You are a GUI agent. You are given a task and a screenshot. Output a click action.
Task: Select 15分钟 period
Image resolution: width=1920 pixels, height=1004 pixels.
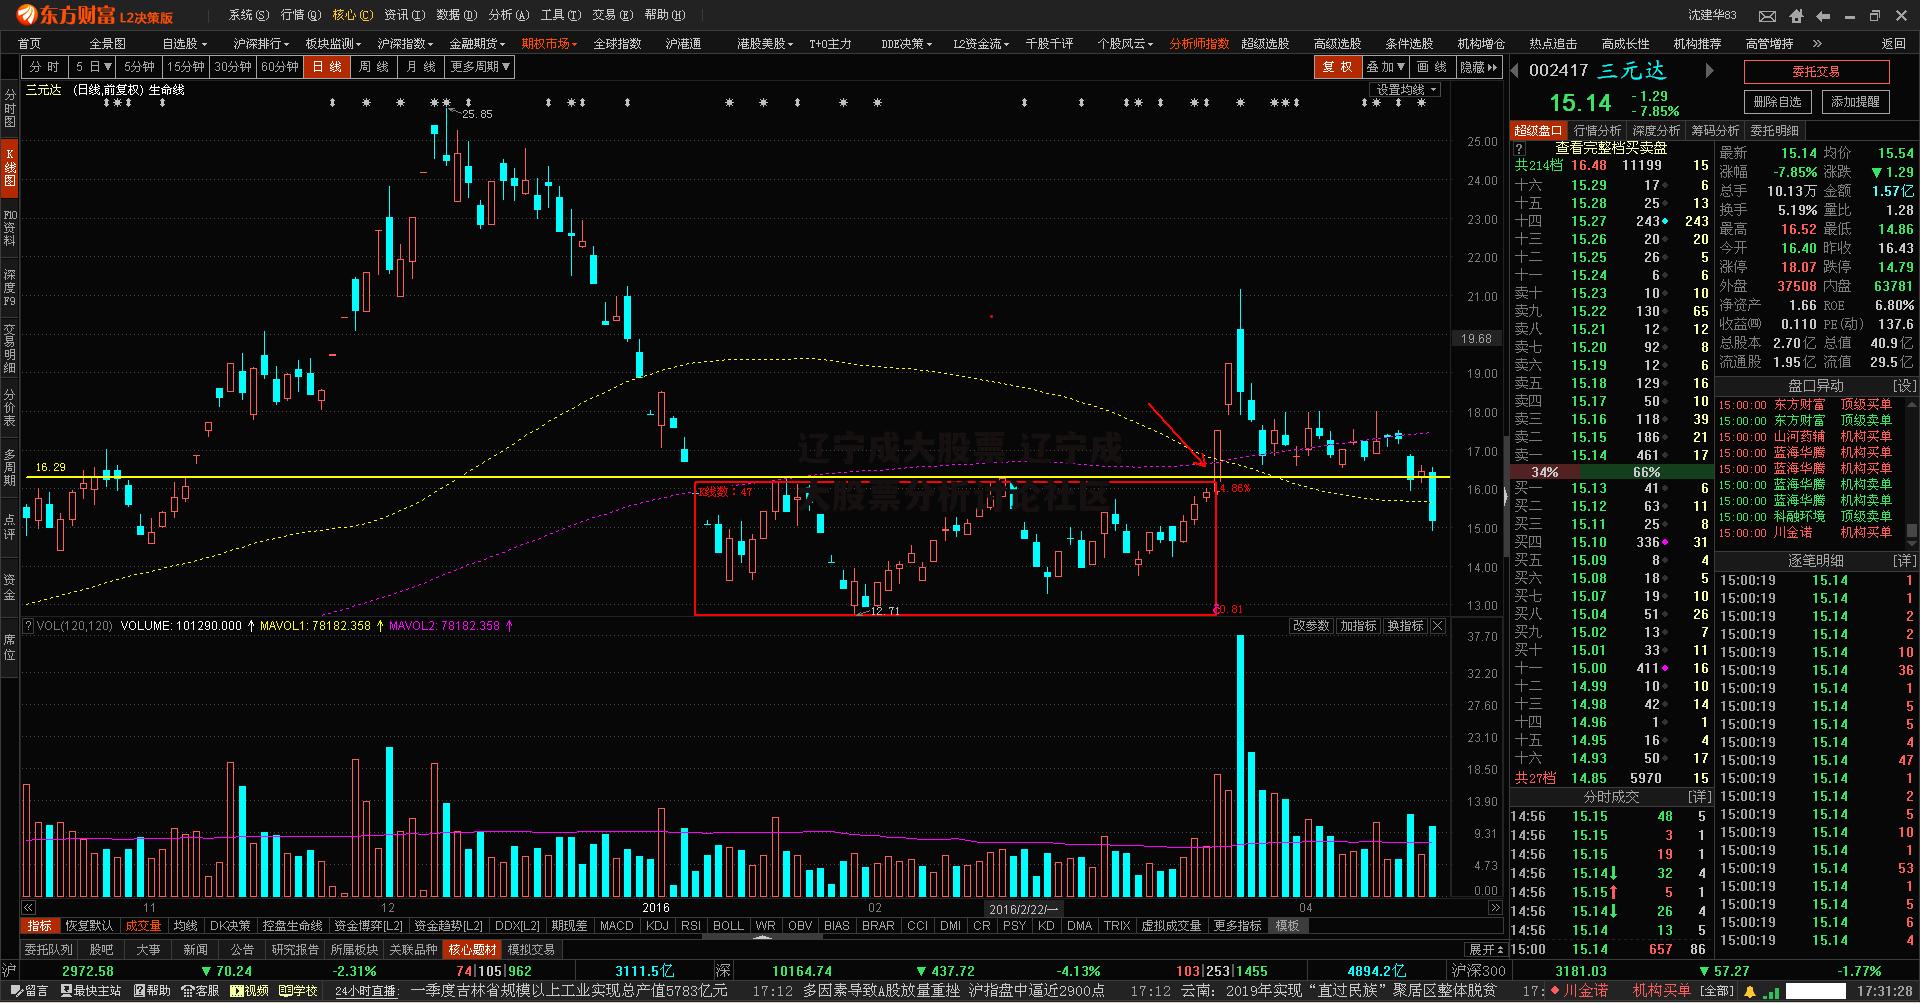tap(186, 67)
